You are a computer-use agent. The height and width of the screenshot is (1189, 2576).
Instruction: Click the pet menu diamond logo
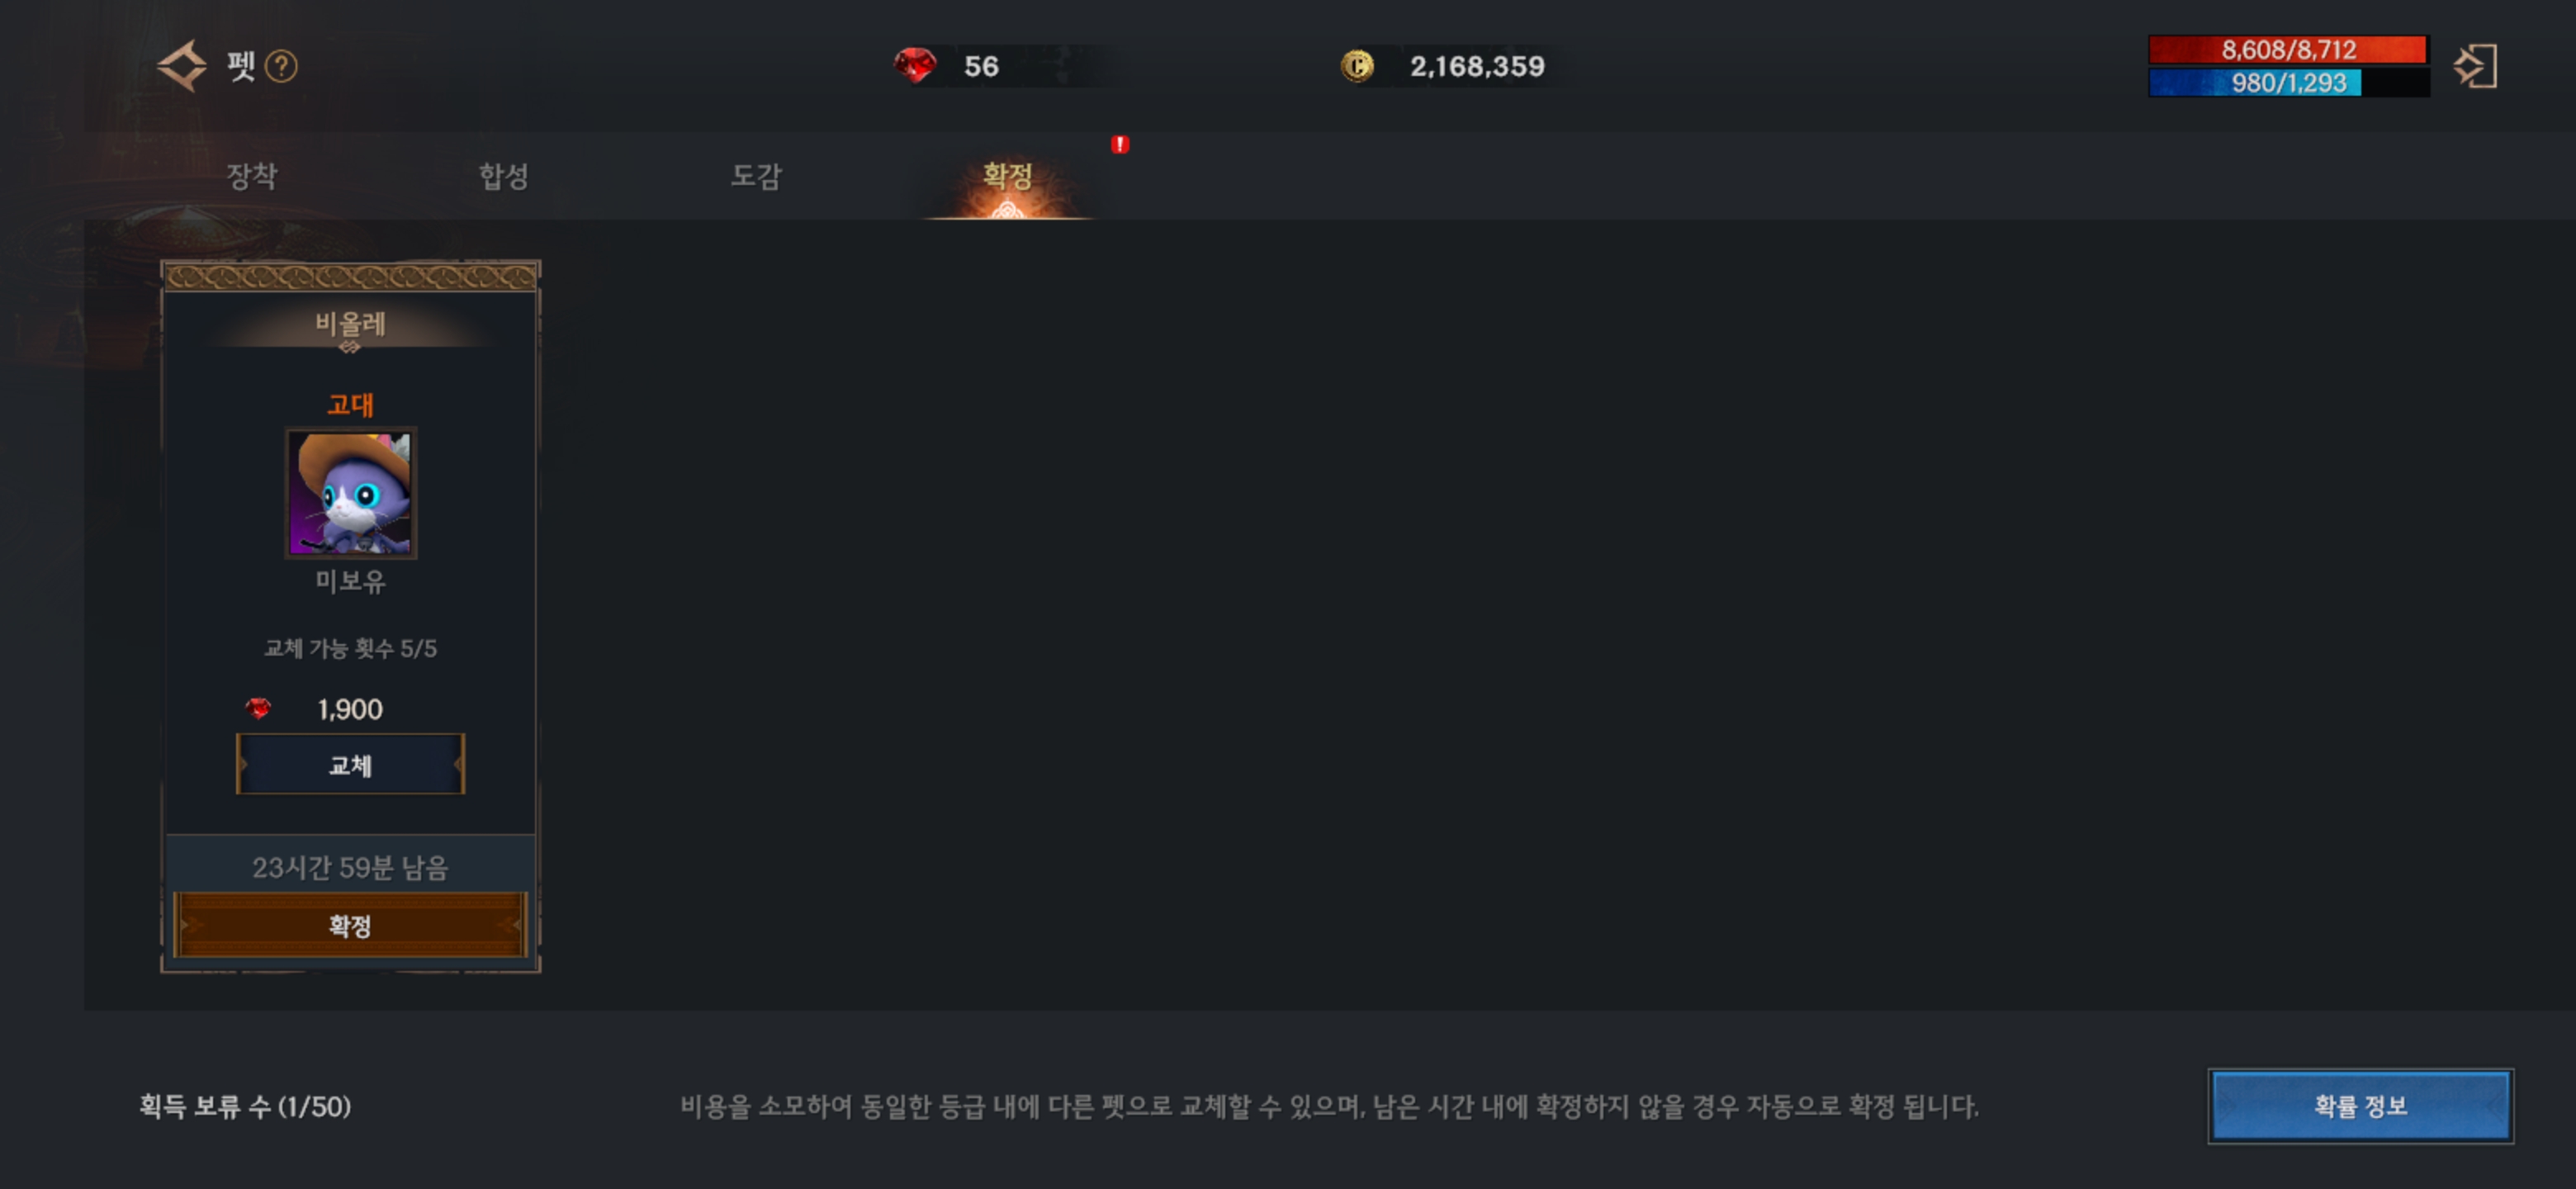(182, 66)
